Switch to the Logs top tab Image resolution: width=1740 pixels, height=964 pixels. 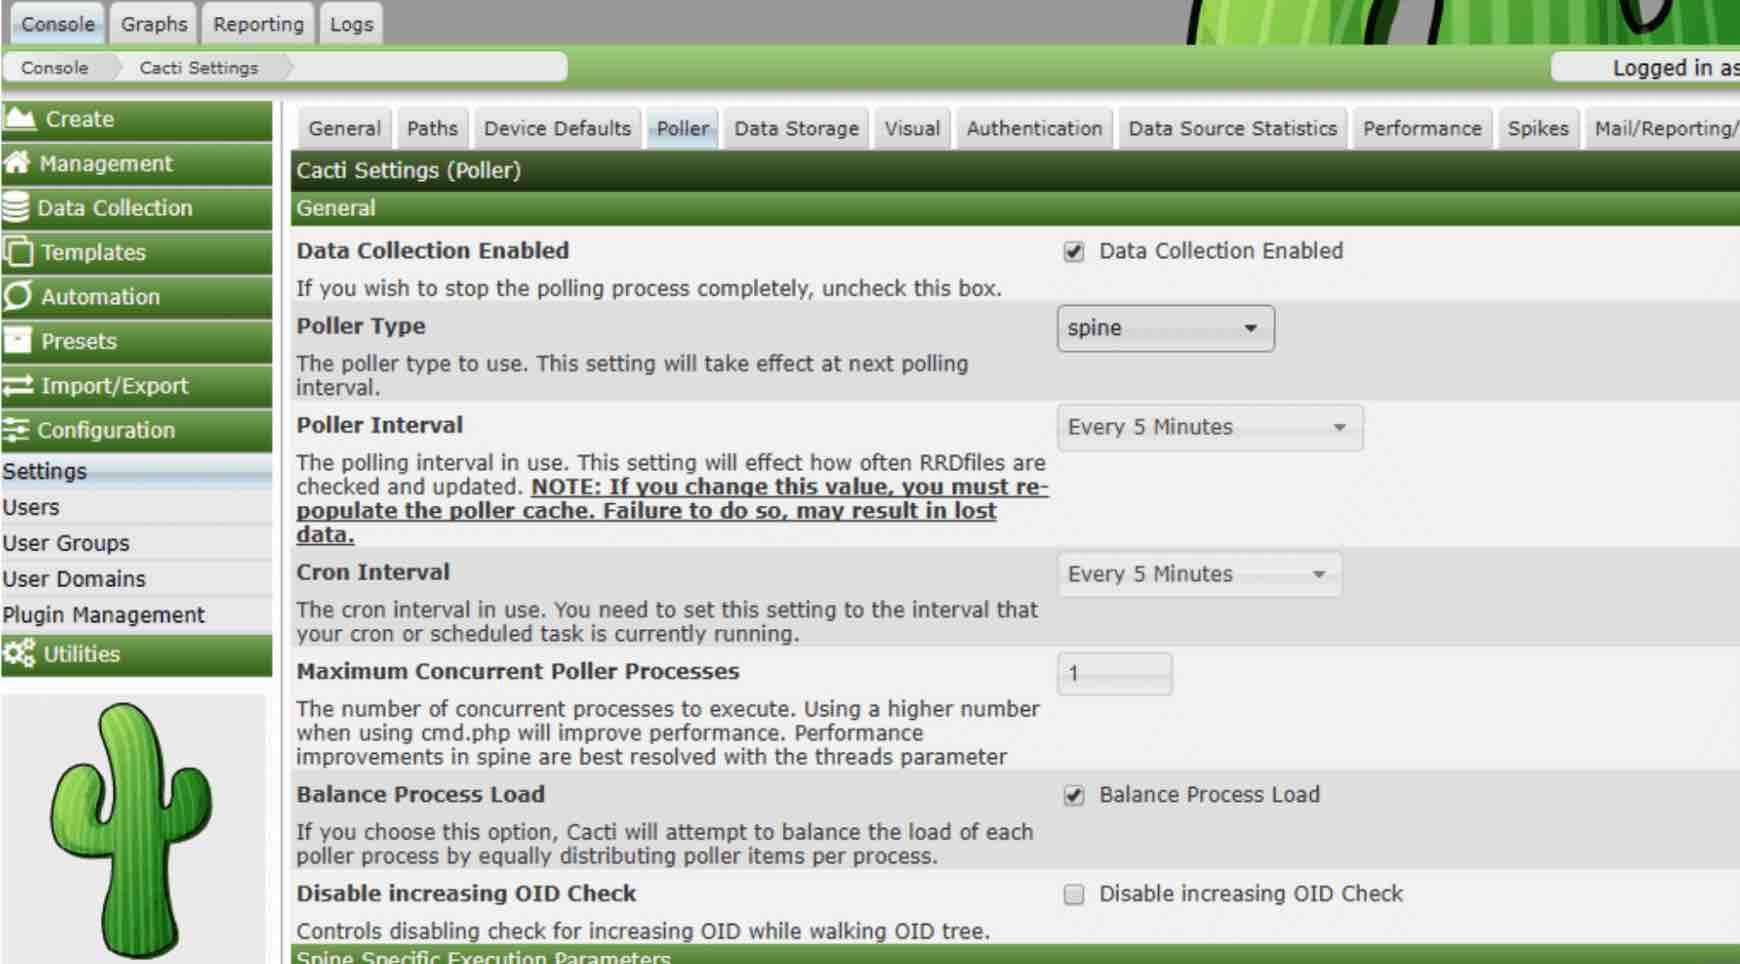coord(352,24)
